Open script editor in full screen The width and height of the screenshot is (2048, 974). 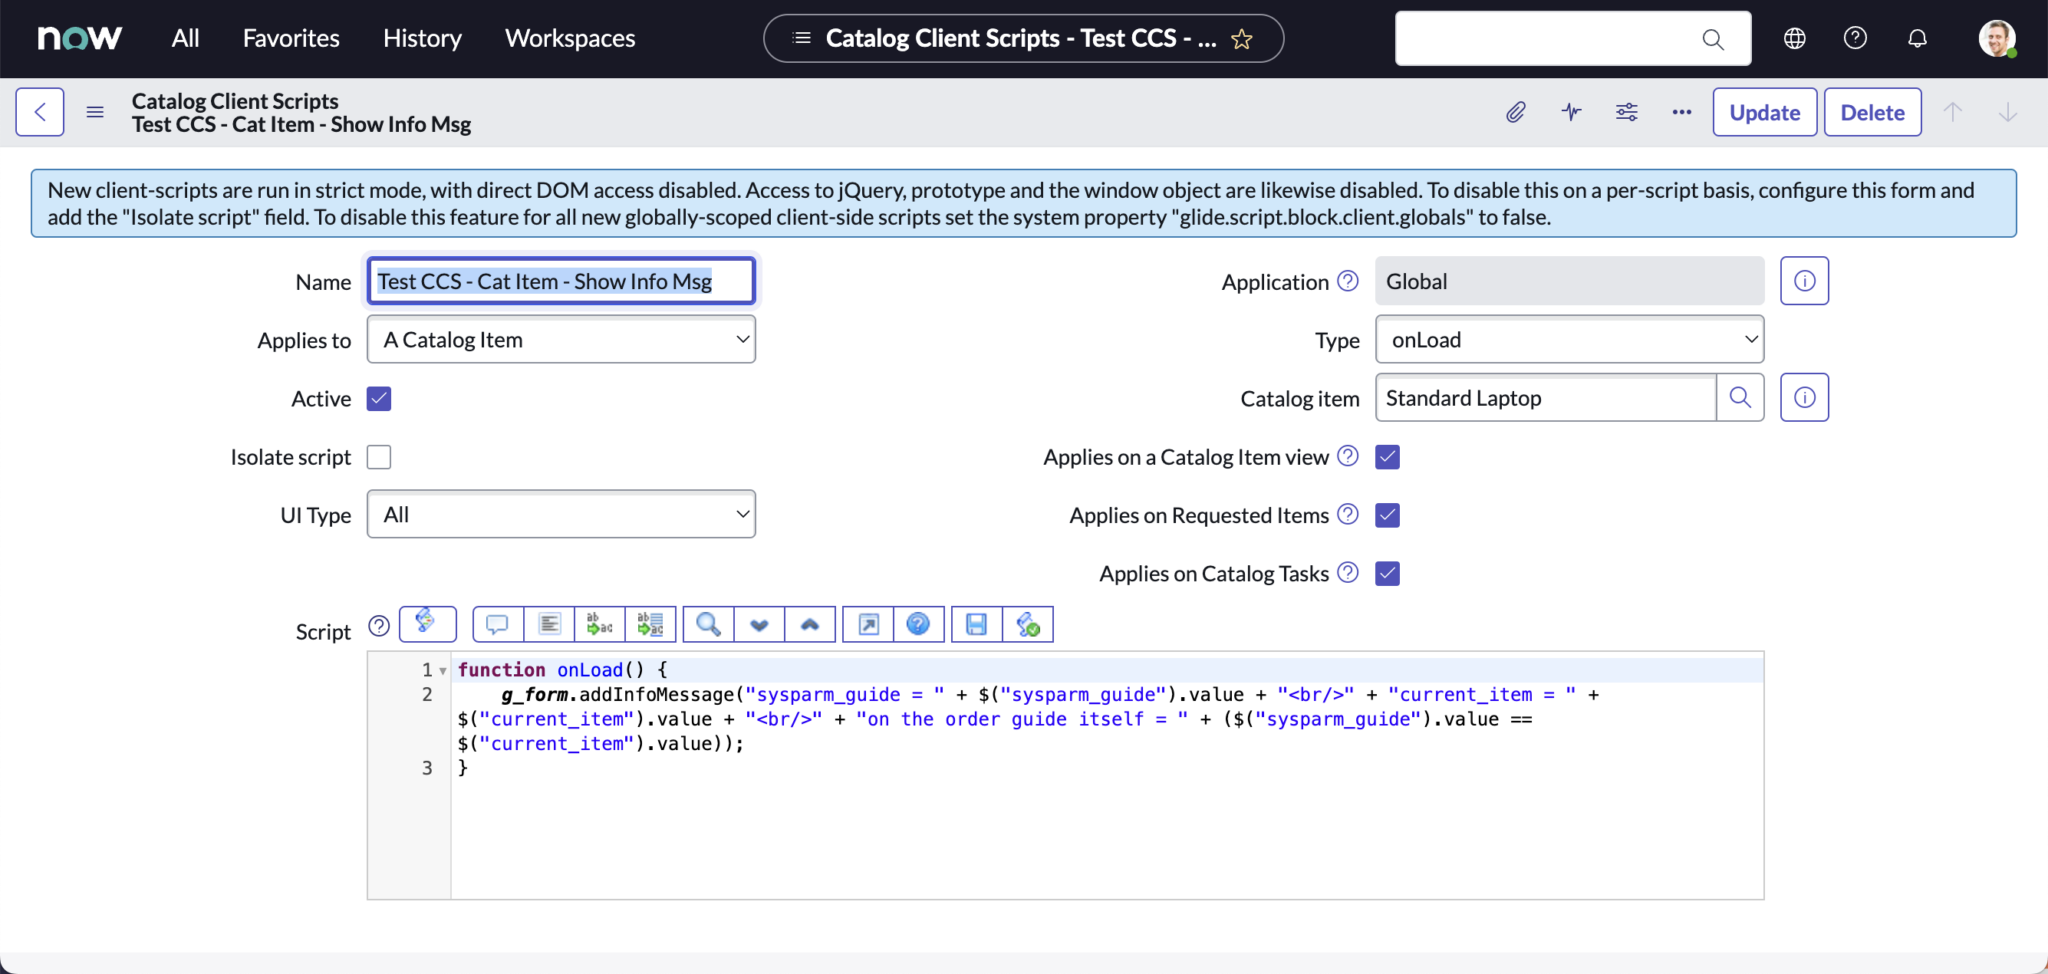(x=866, y=623)
